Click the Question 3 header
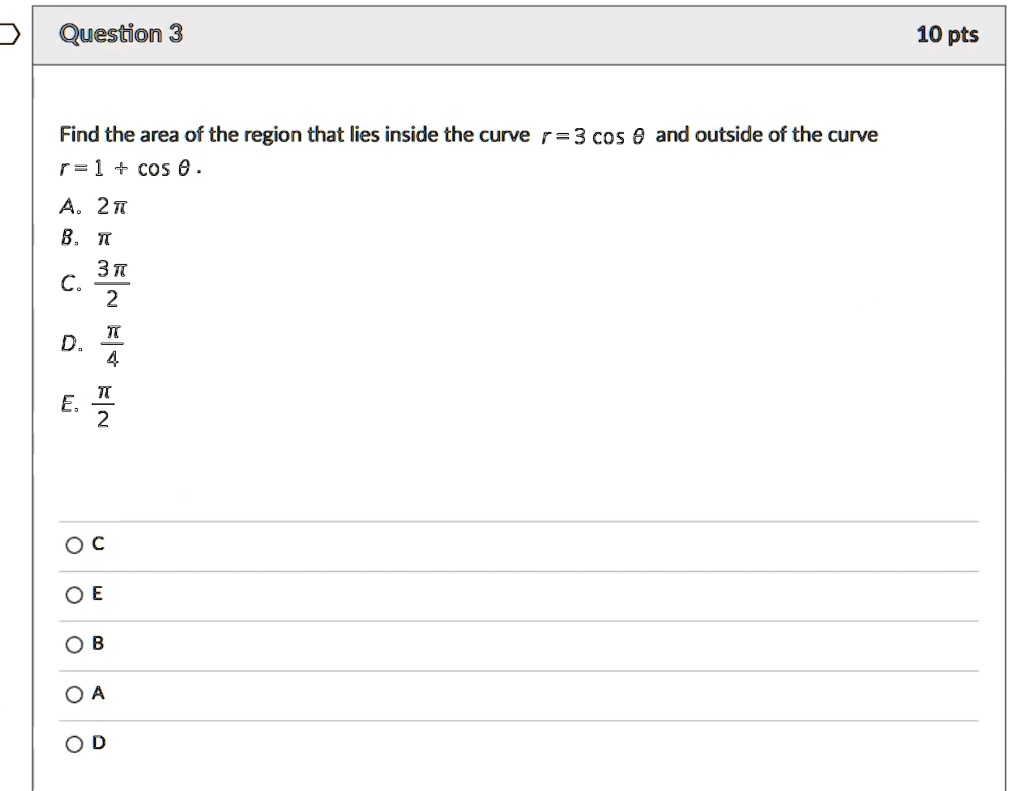Image resolution: width=1011 pixels, height=791 pixels. (120, 32)
